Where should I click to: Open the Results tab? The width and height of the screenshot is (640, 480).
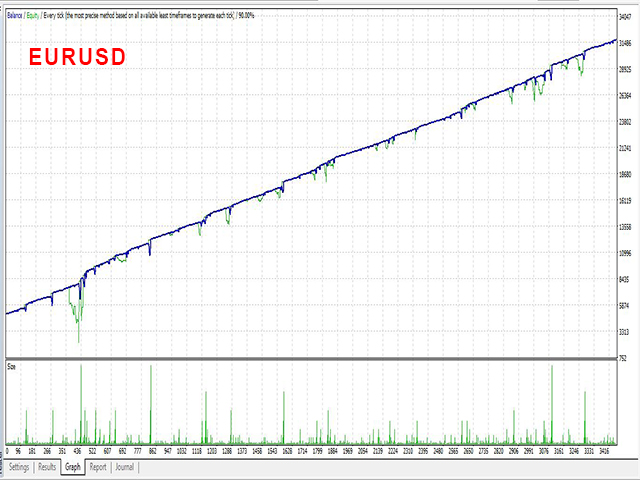pyautogui.click(x=47, y=467)
